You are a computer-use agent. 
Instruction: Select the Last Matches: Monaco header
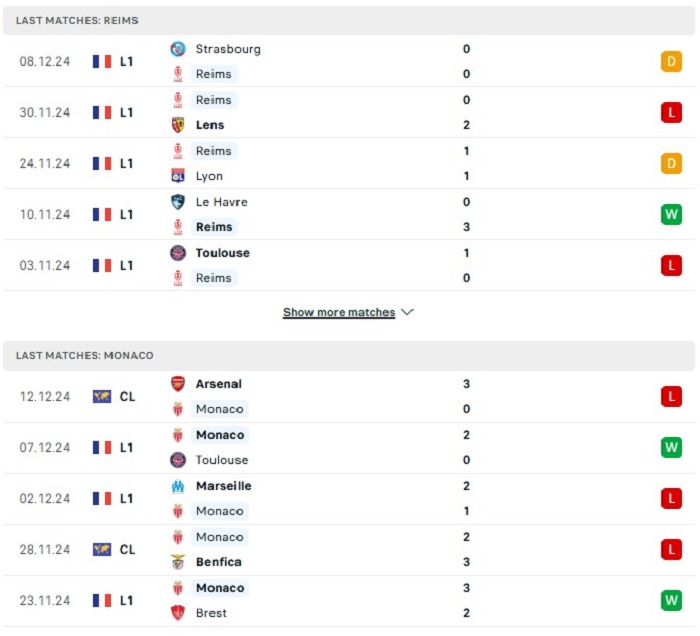tap(349, 356)
